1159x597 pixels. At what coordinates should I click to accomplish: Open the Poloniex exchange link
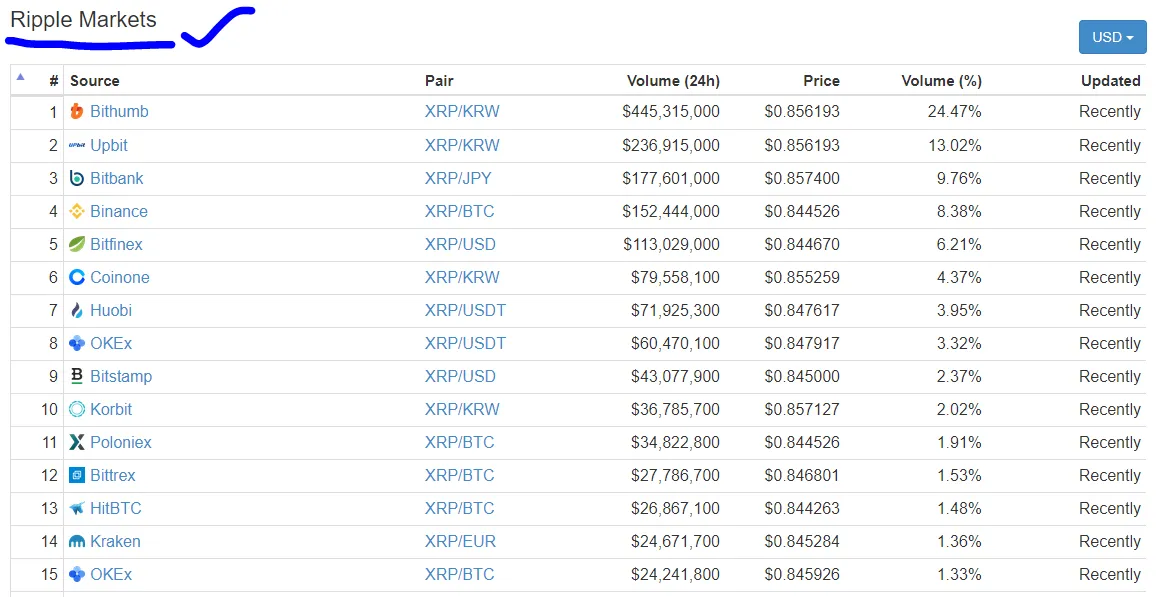pyautogui.click(x=120, y=442)
